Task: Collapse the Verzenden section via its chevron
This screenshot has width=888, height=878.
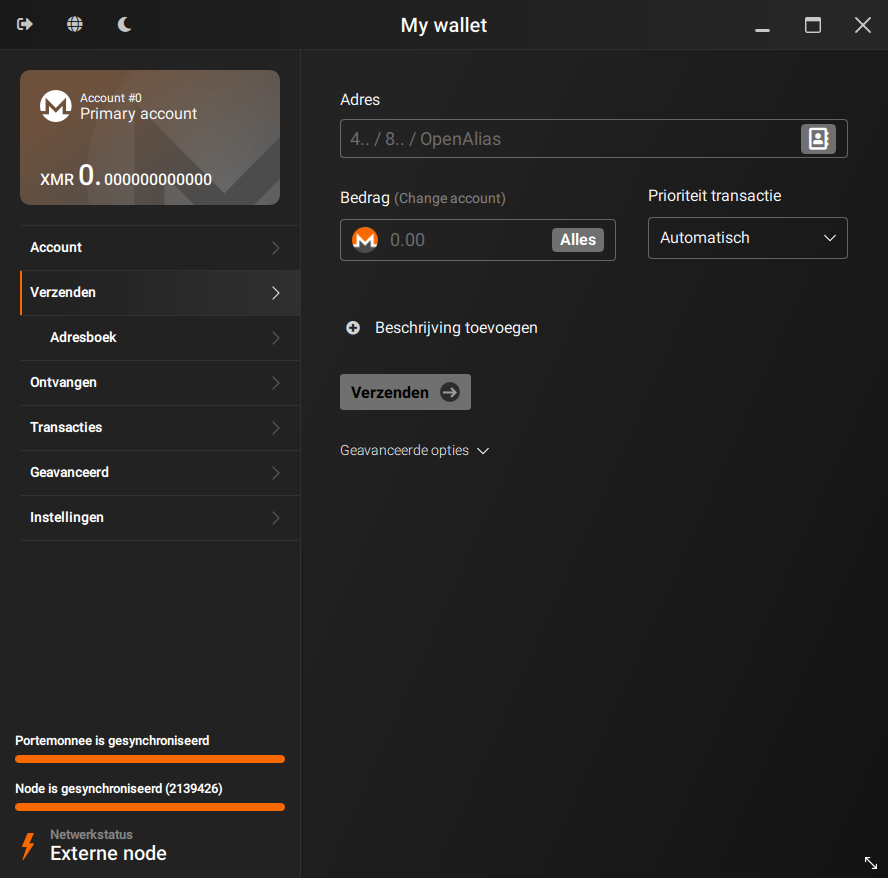Action: coord(274,293)
